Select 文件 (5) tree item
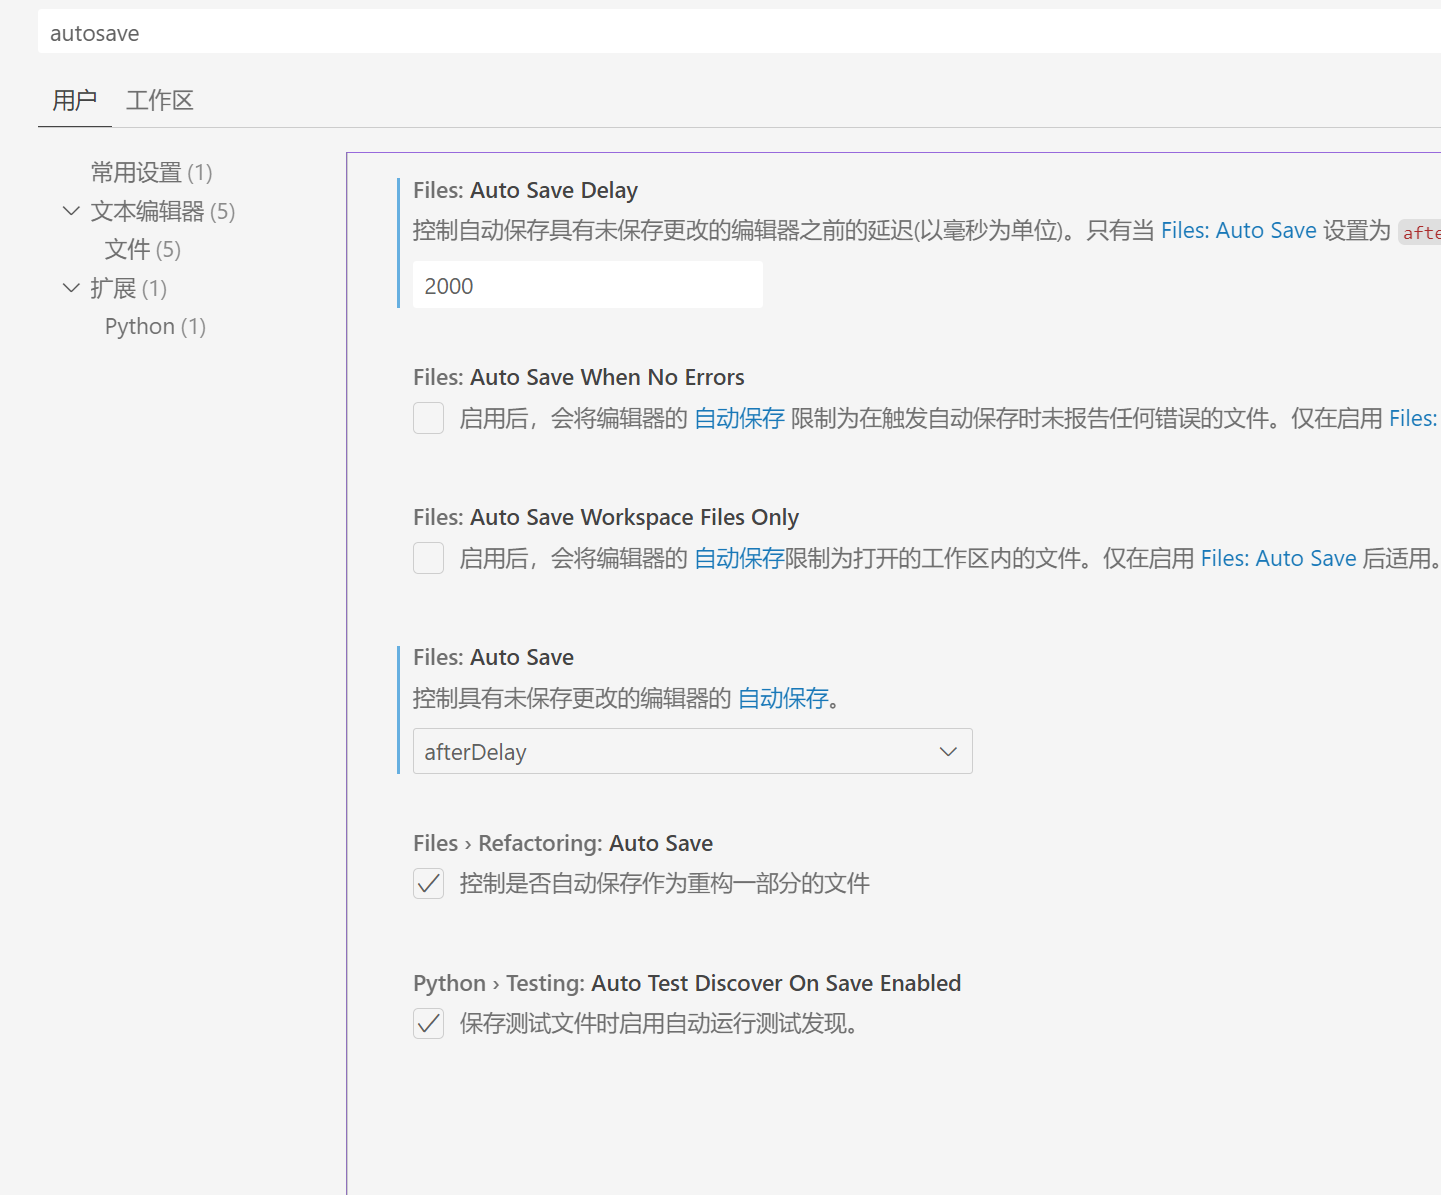This screenshot has width=1441, height=1195. (143, 249)
